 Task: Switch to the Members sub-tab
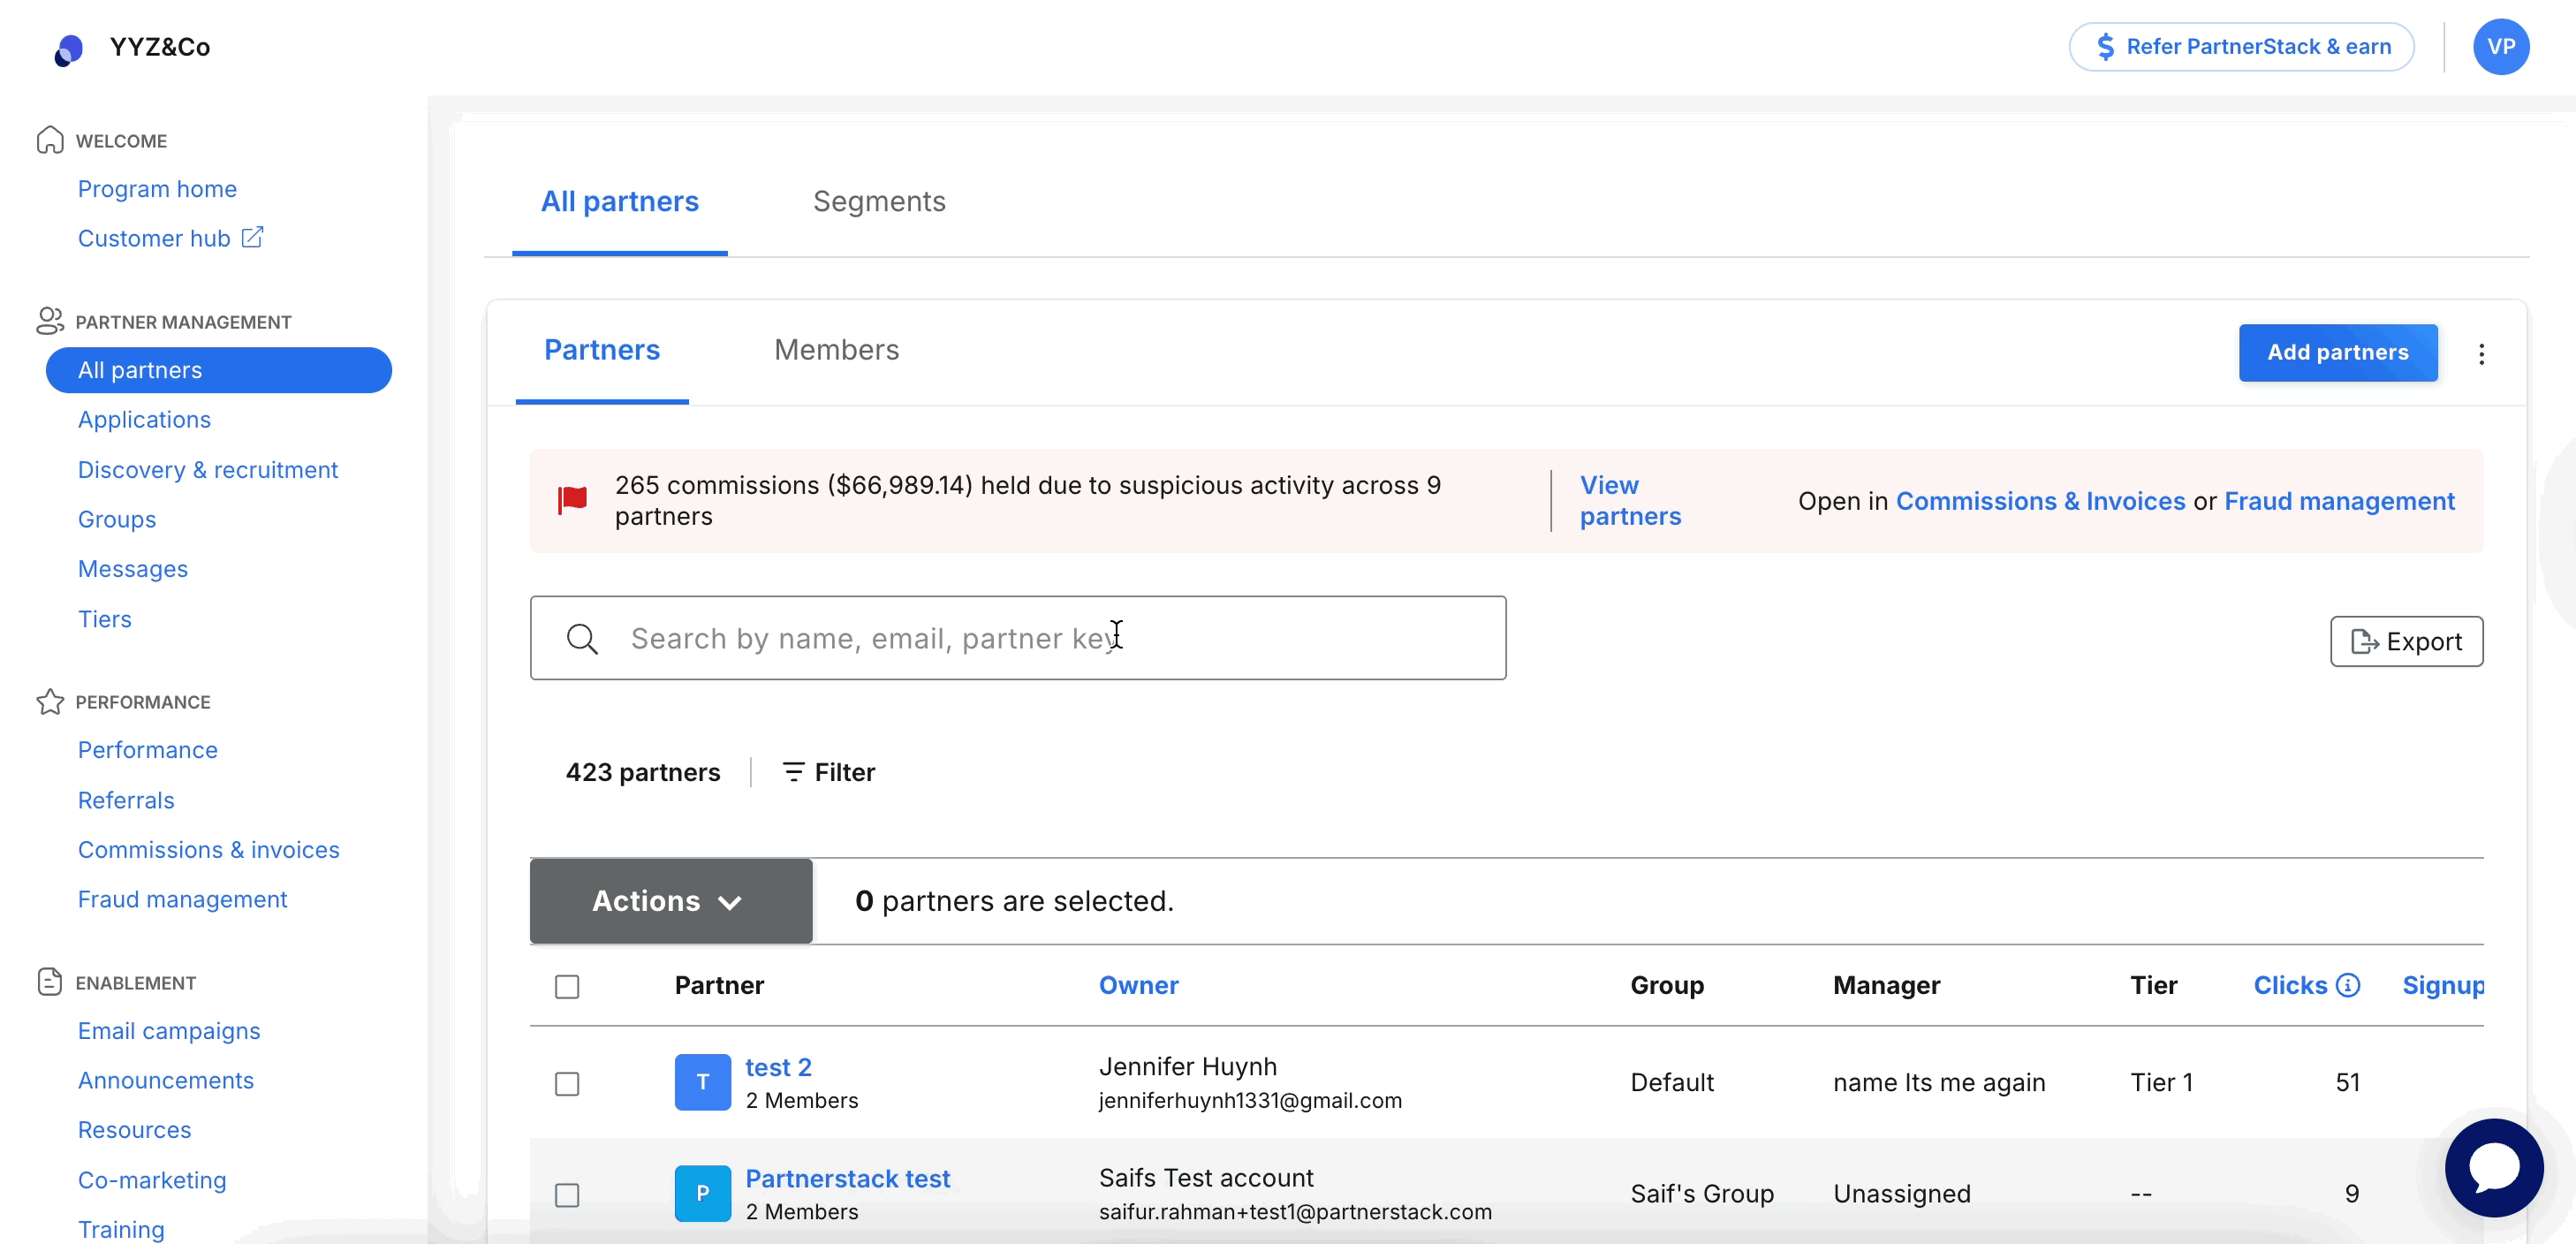click(836, 350)
